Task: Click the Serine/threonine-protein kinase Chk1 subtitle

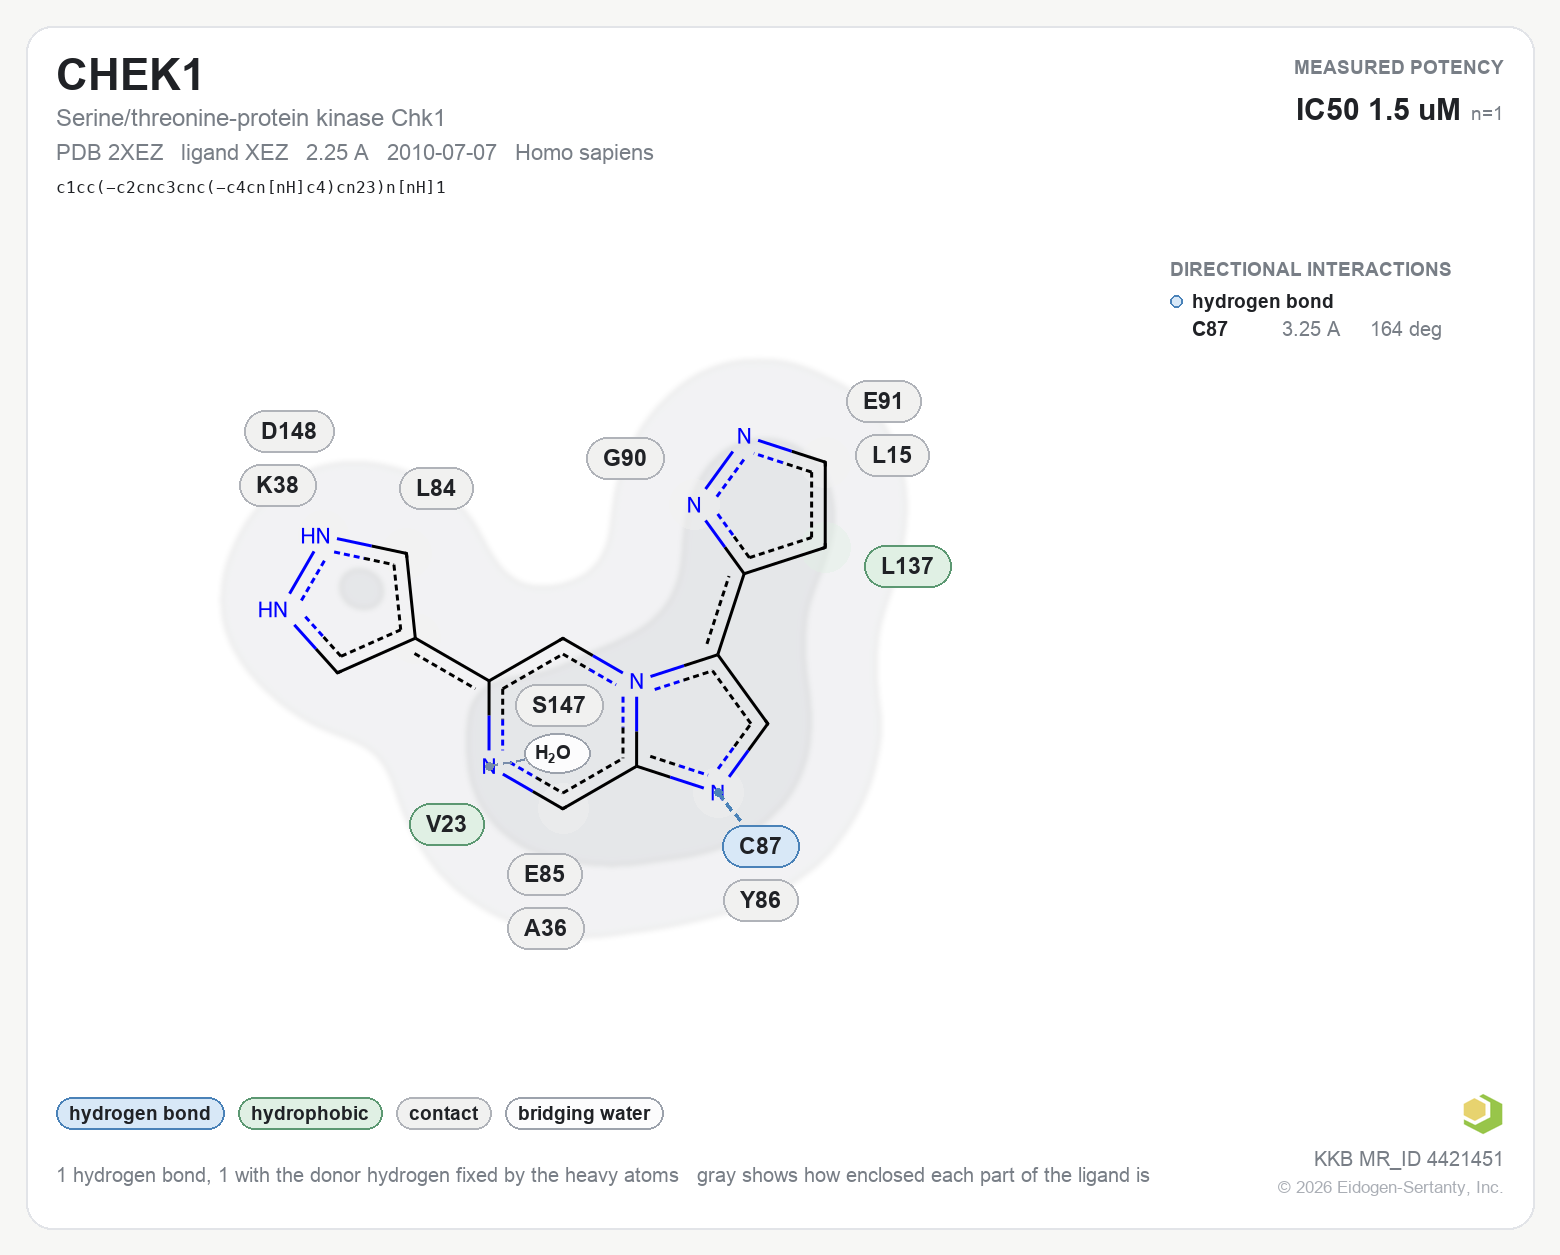Action: point(251,118)
